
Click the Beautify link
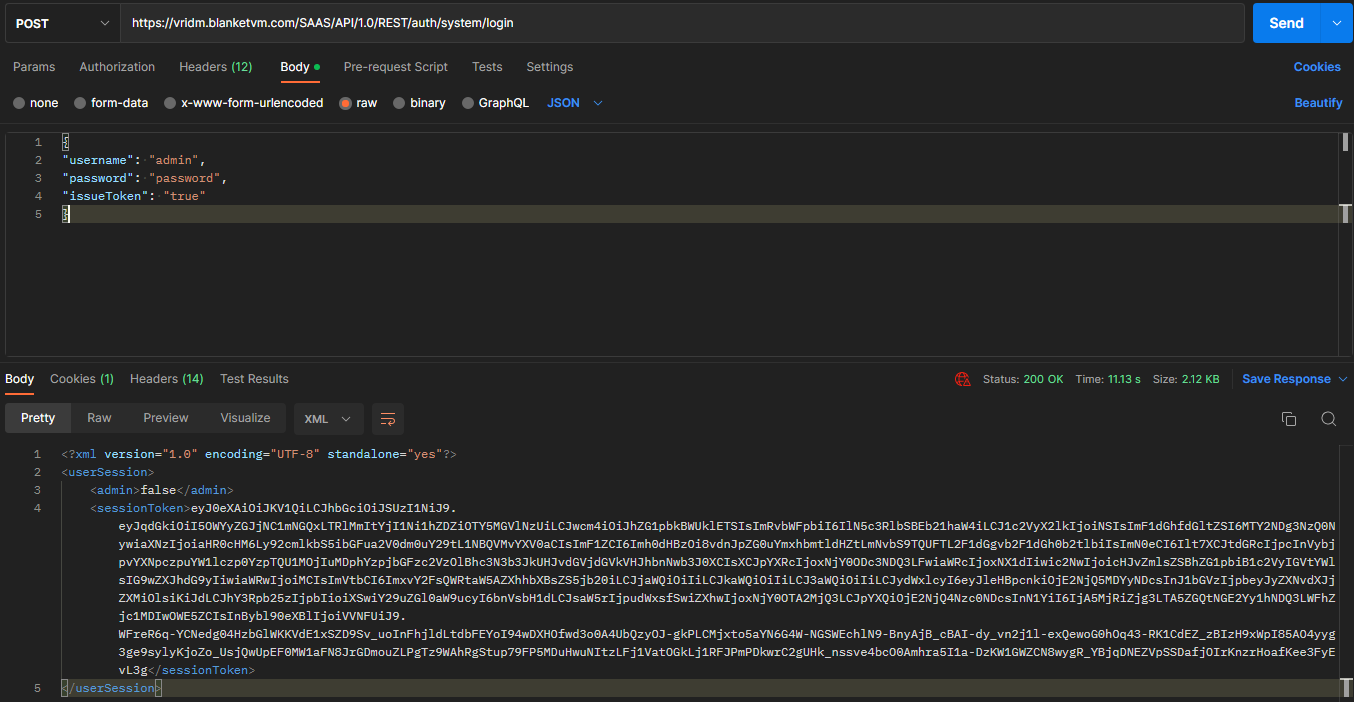(1318, 103)
